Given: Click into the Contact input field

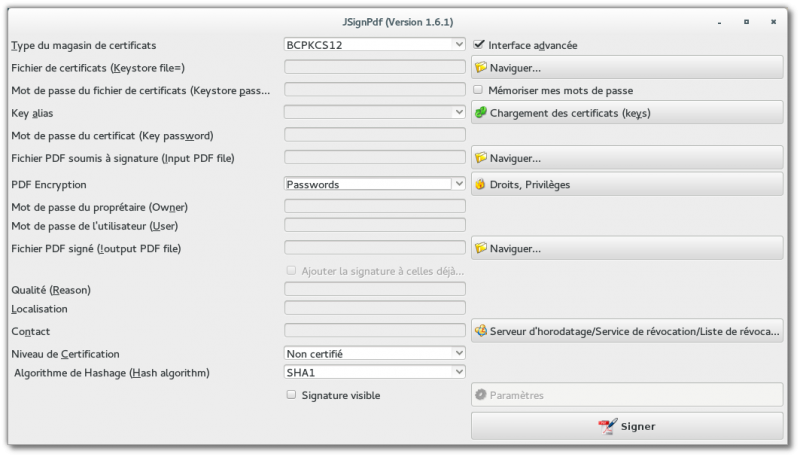Looking at the screenshot, I should point(375,331).
